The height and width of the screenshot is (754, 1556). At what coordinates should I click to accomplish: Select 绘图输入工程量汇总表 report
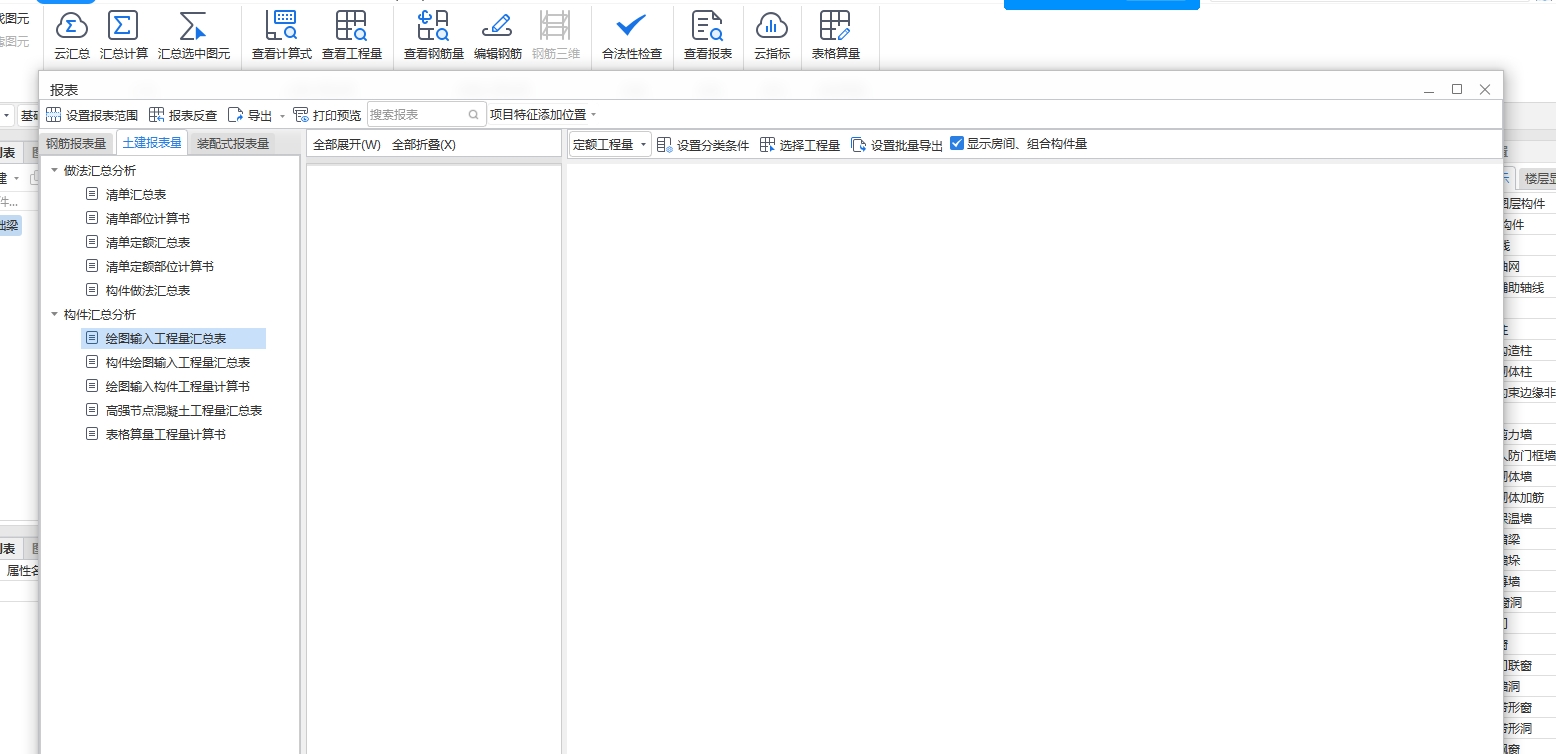[x=174, y=339]
